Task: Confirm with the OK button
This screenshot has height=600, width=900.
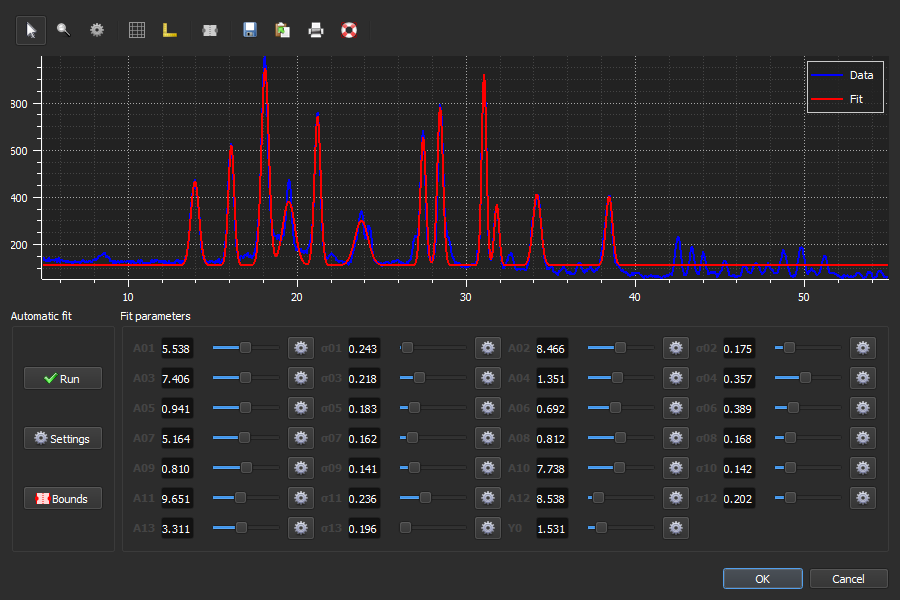Action: (x=763, y=579)
